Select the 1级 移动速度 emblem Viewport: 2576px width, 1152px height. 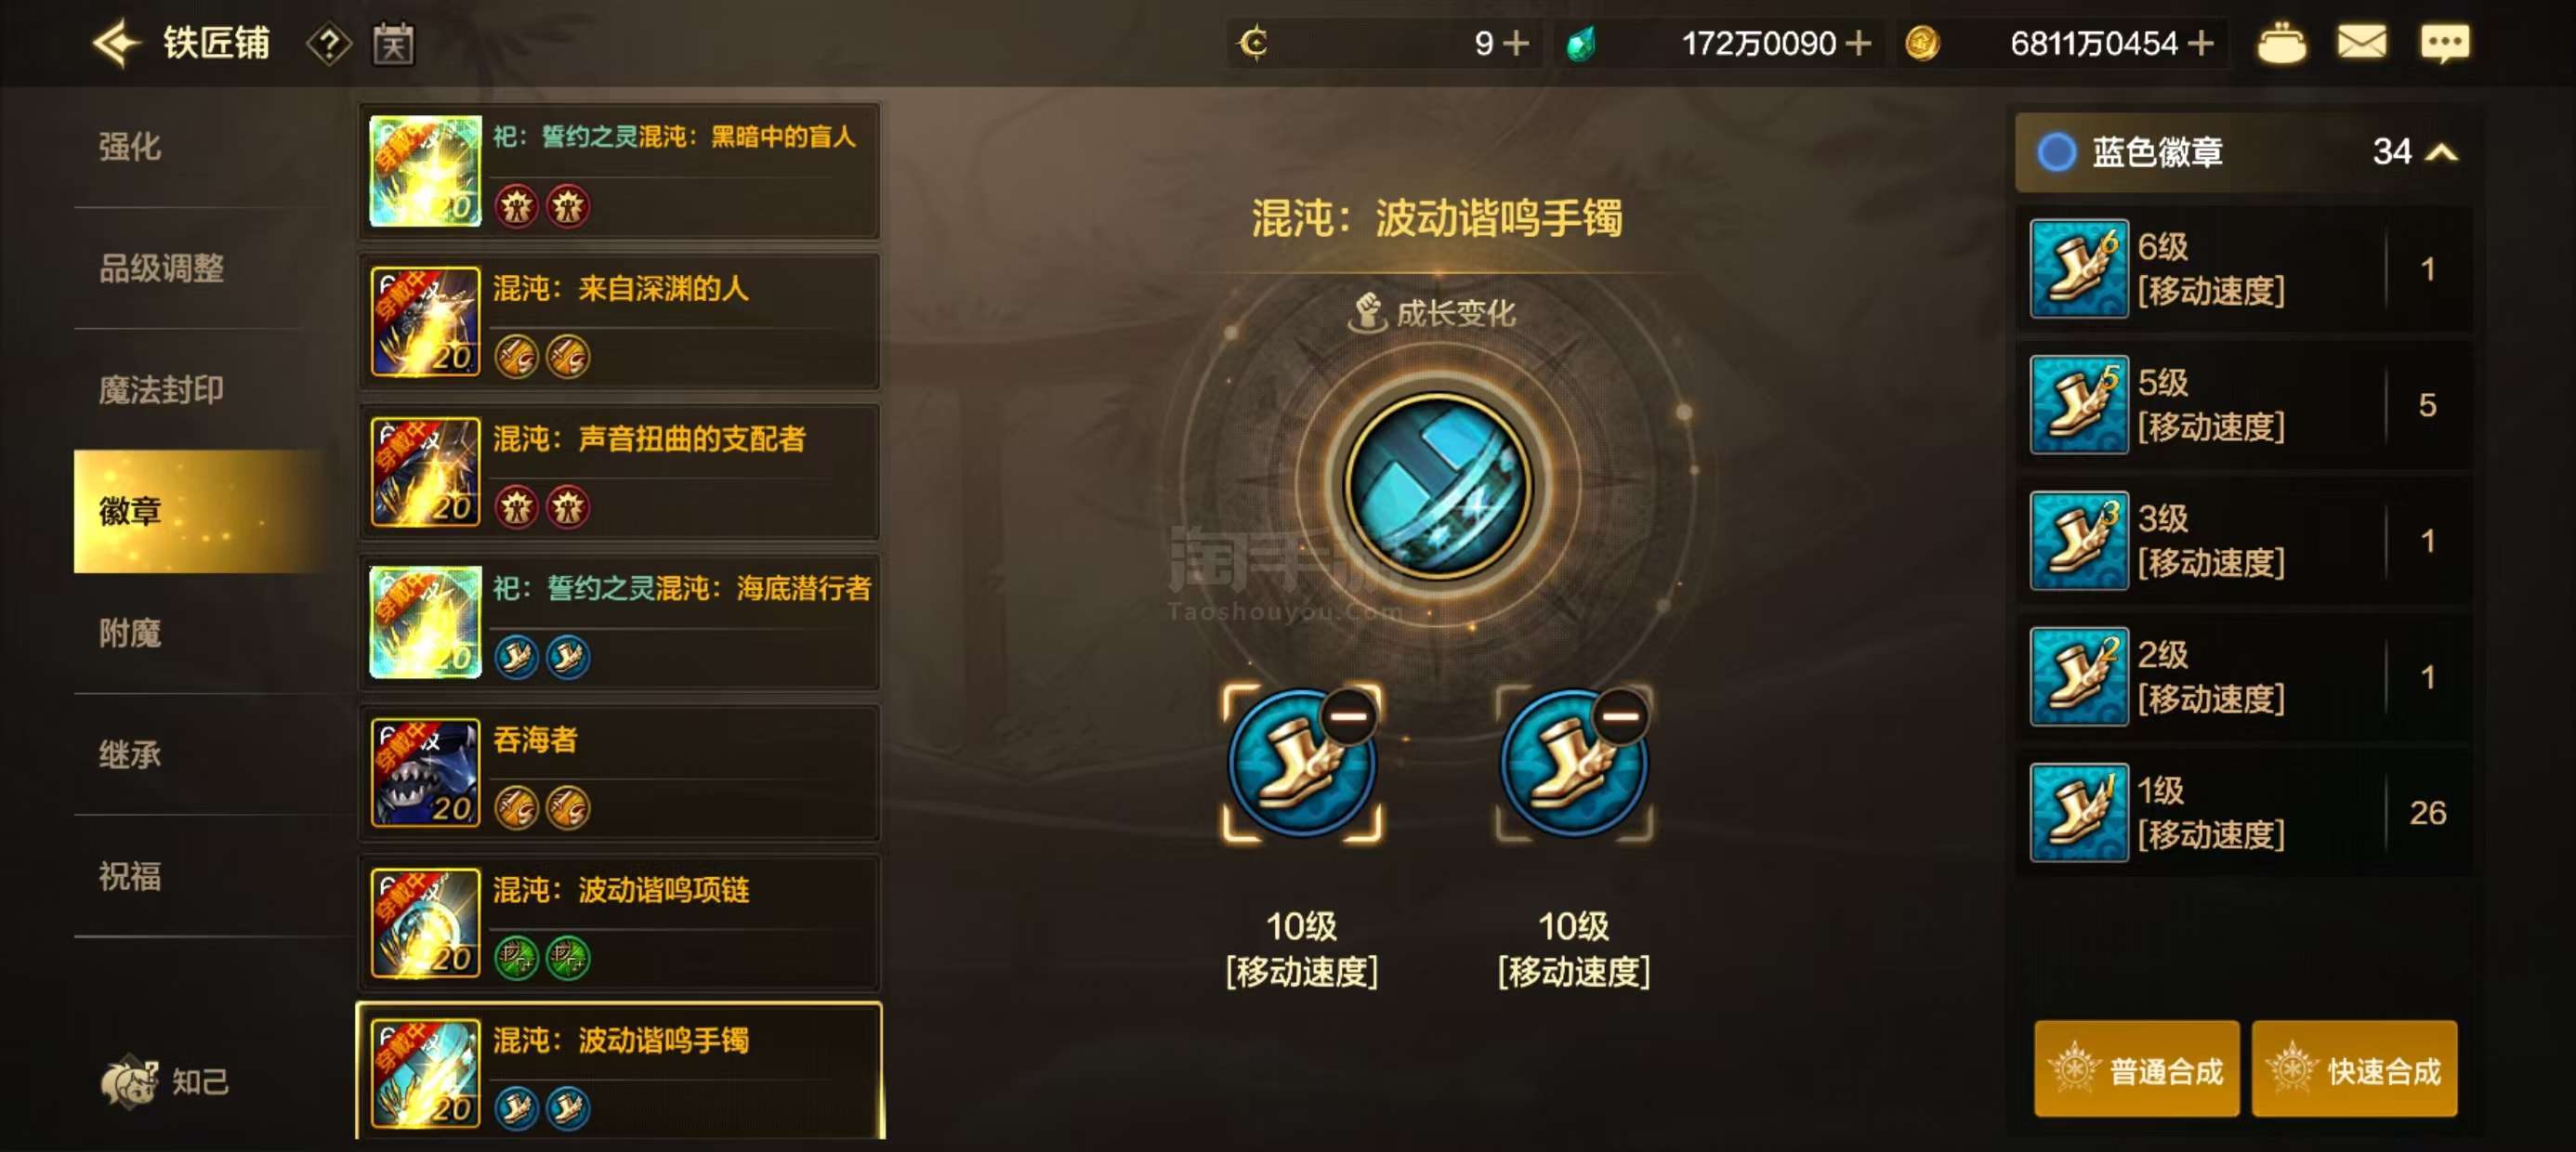pyautogui.click(x=2242, y=813)
